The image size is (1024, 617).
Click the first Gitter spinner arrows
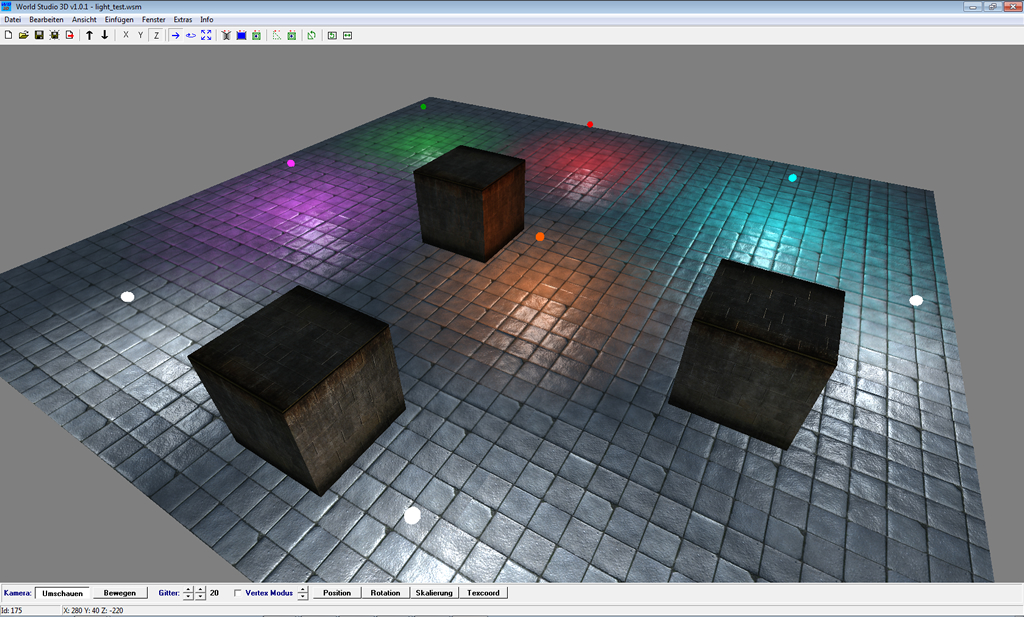188,593
